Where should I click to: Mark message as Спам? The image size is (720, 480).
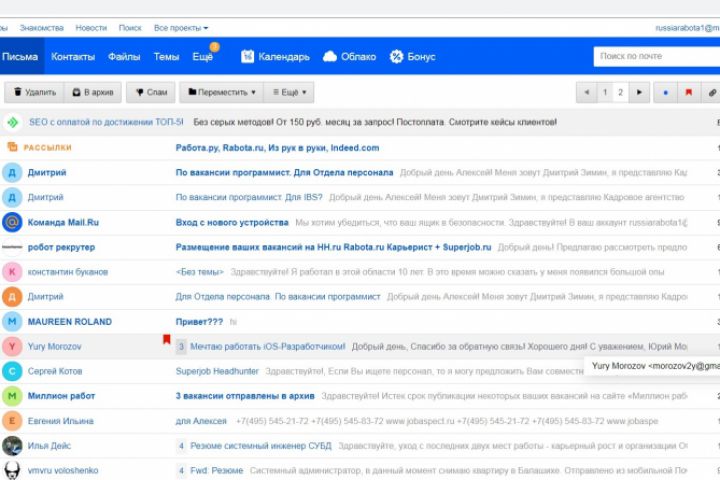tap(151, 92)
